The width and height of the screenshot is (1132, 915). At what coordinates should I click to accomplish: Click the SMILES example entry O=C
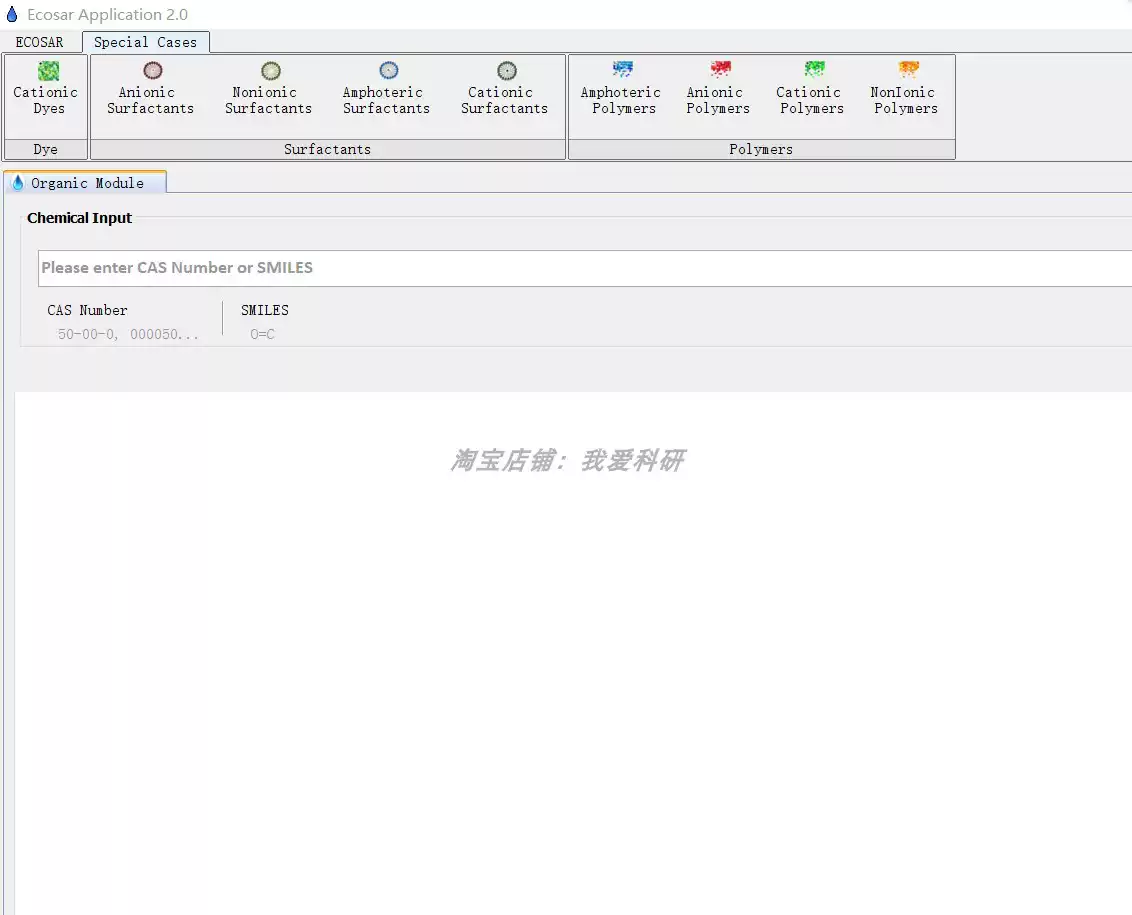point(260,334)
